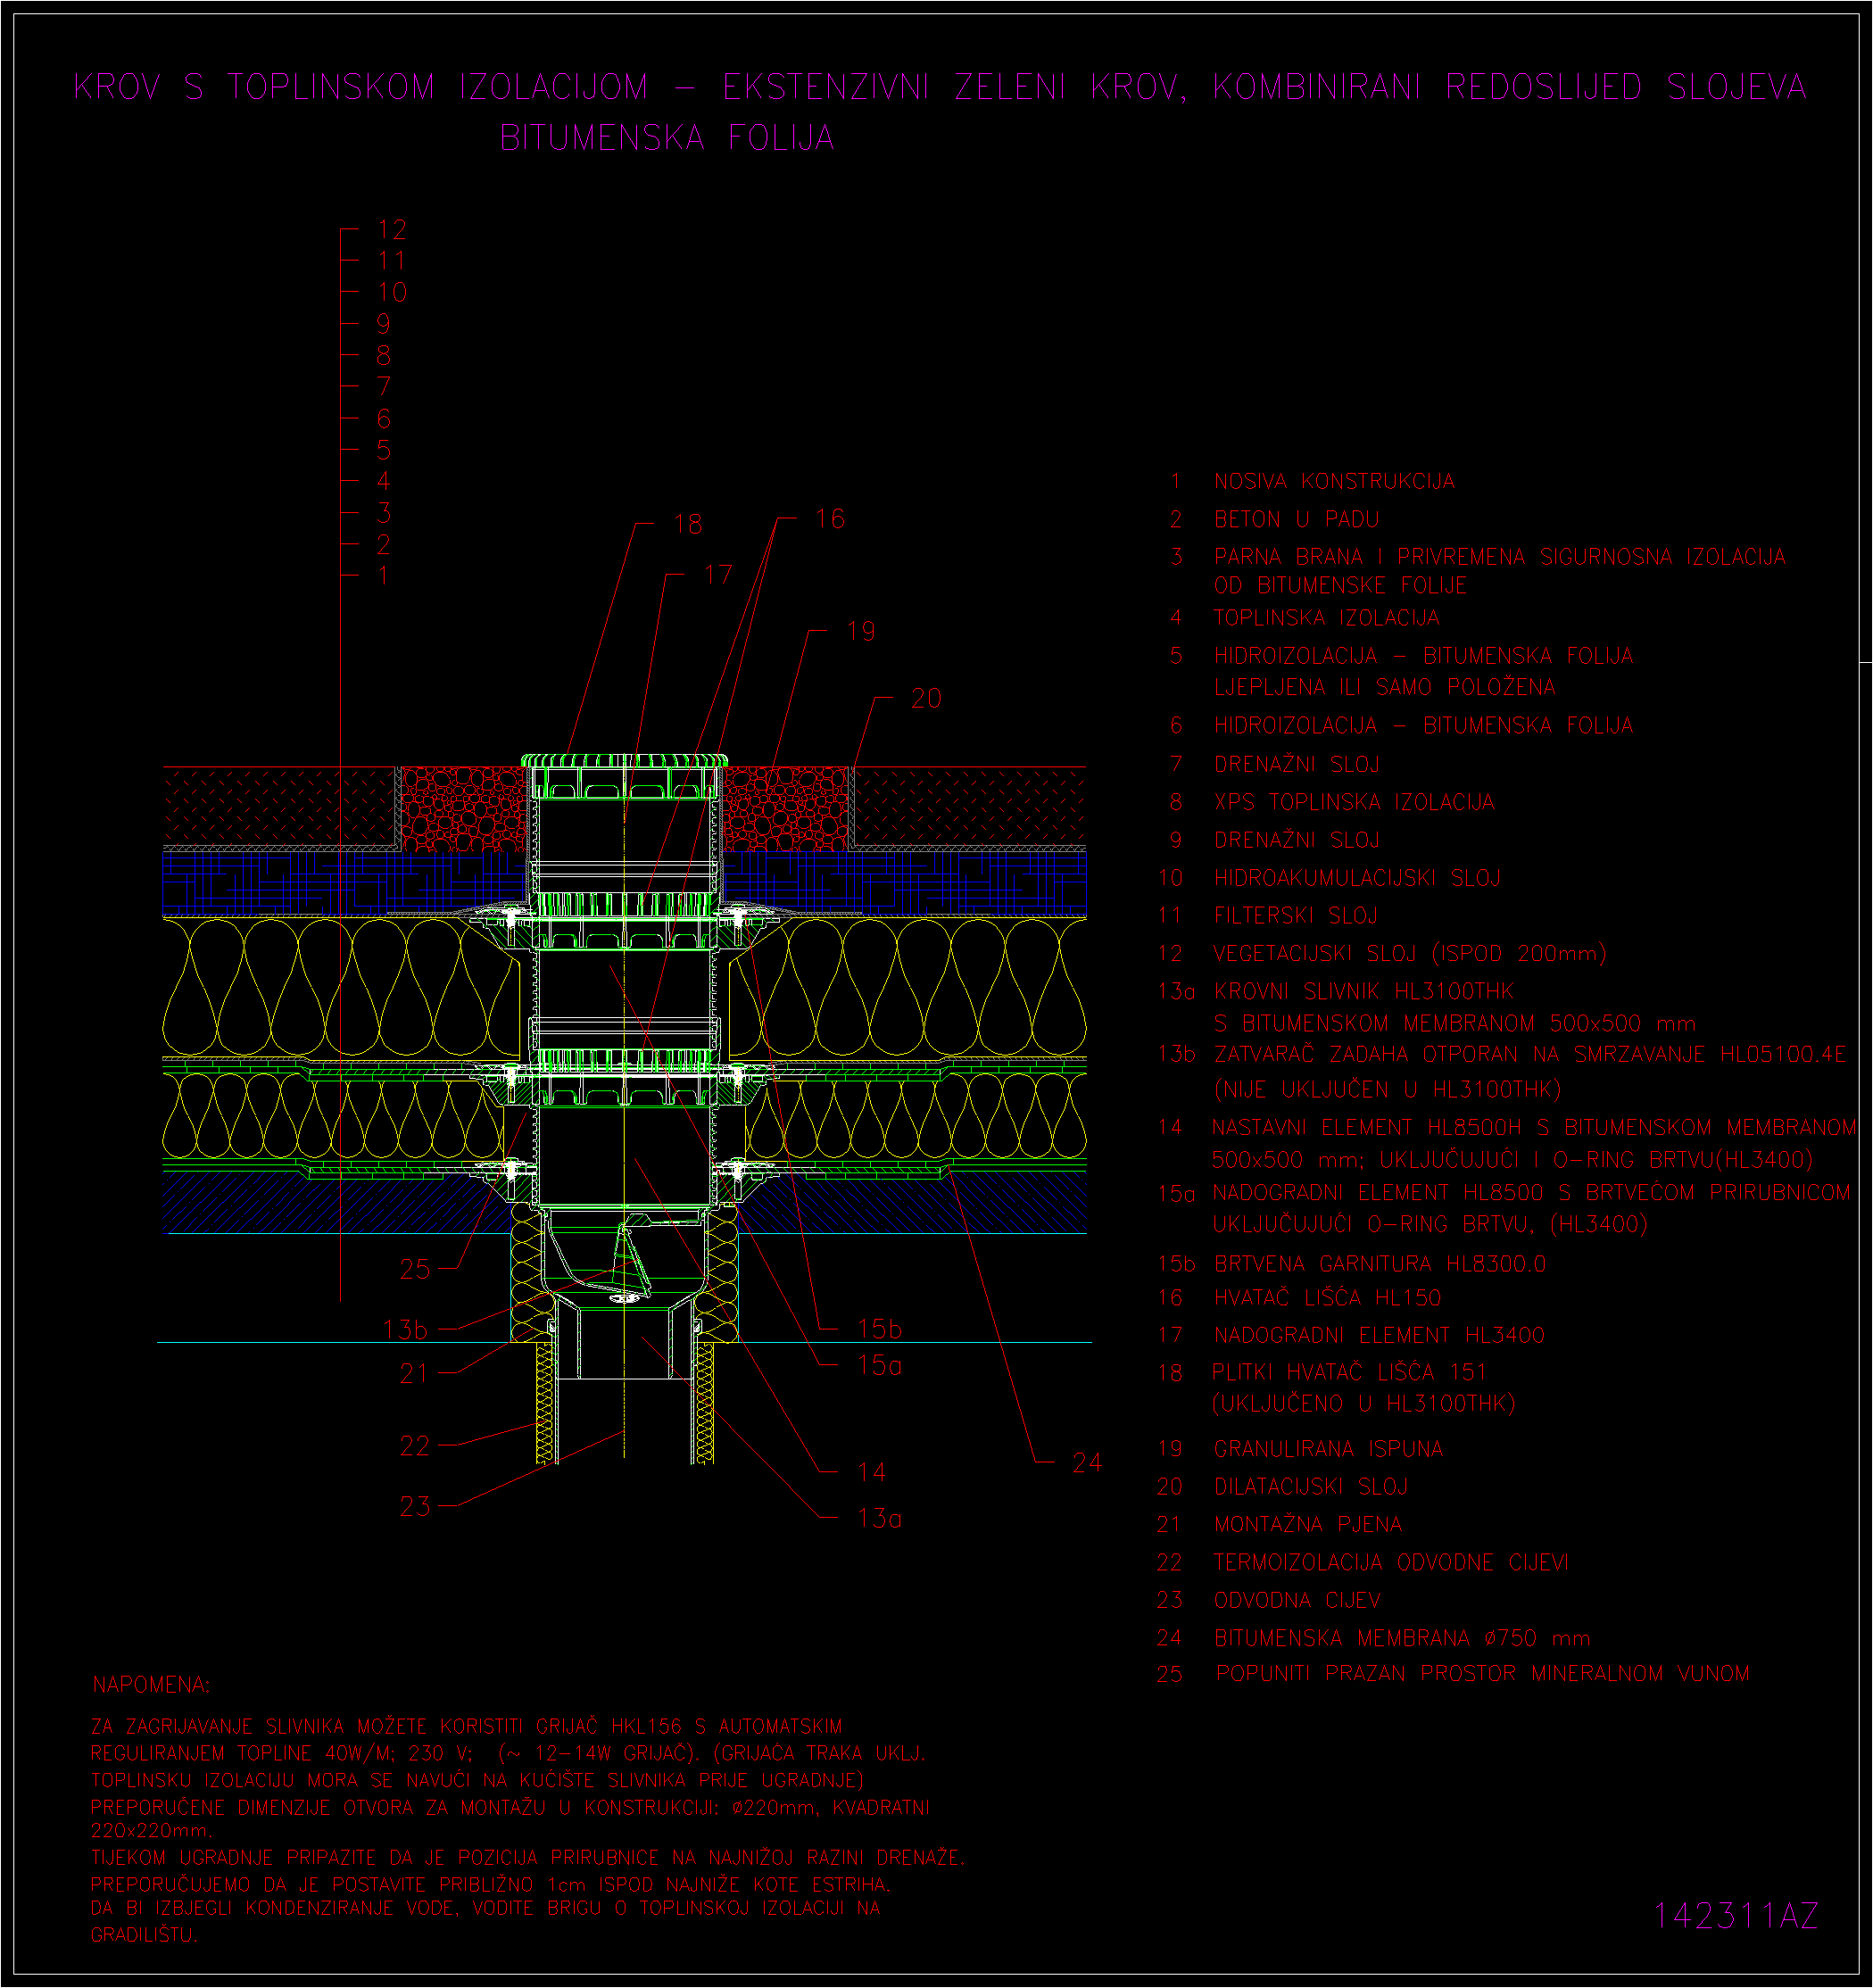Click legend text 'NASTAVNI ELEMENT HL8500H'
The image size is (1873, 1988).
coord(1366,1128)
